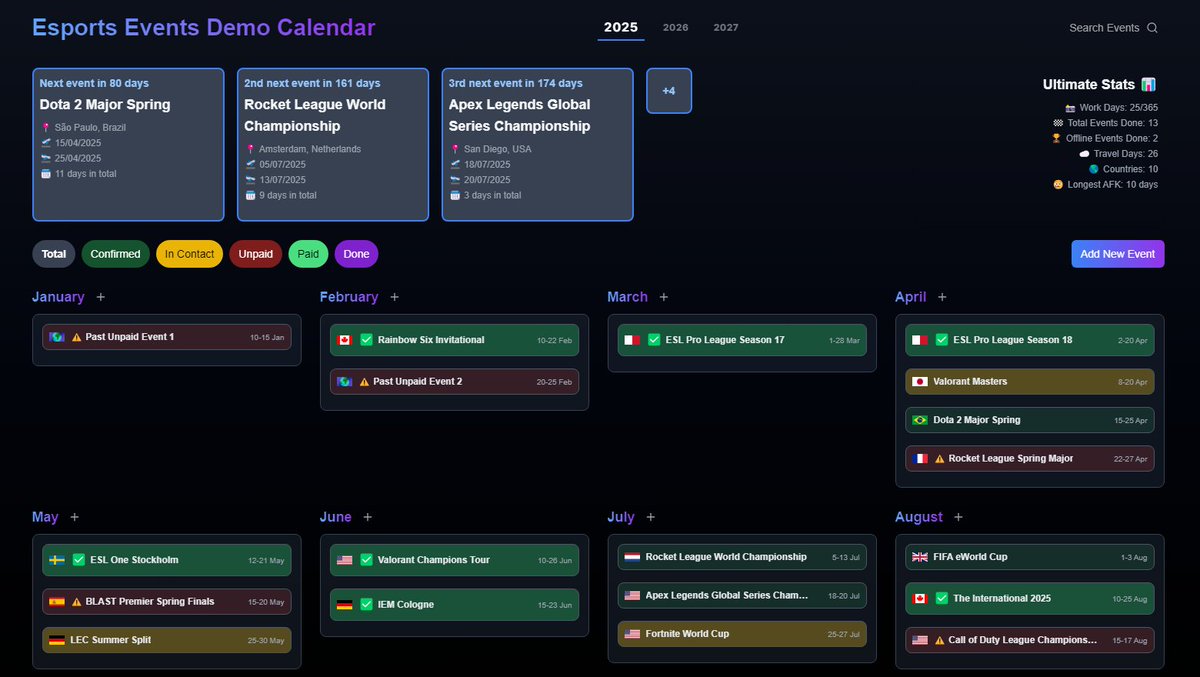Toggle green check on ESL Pro League Season 18
Screen dimensions: 1200x677
click(x=942, y=340)
